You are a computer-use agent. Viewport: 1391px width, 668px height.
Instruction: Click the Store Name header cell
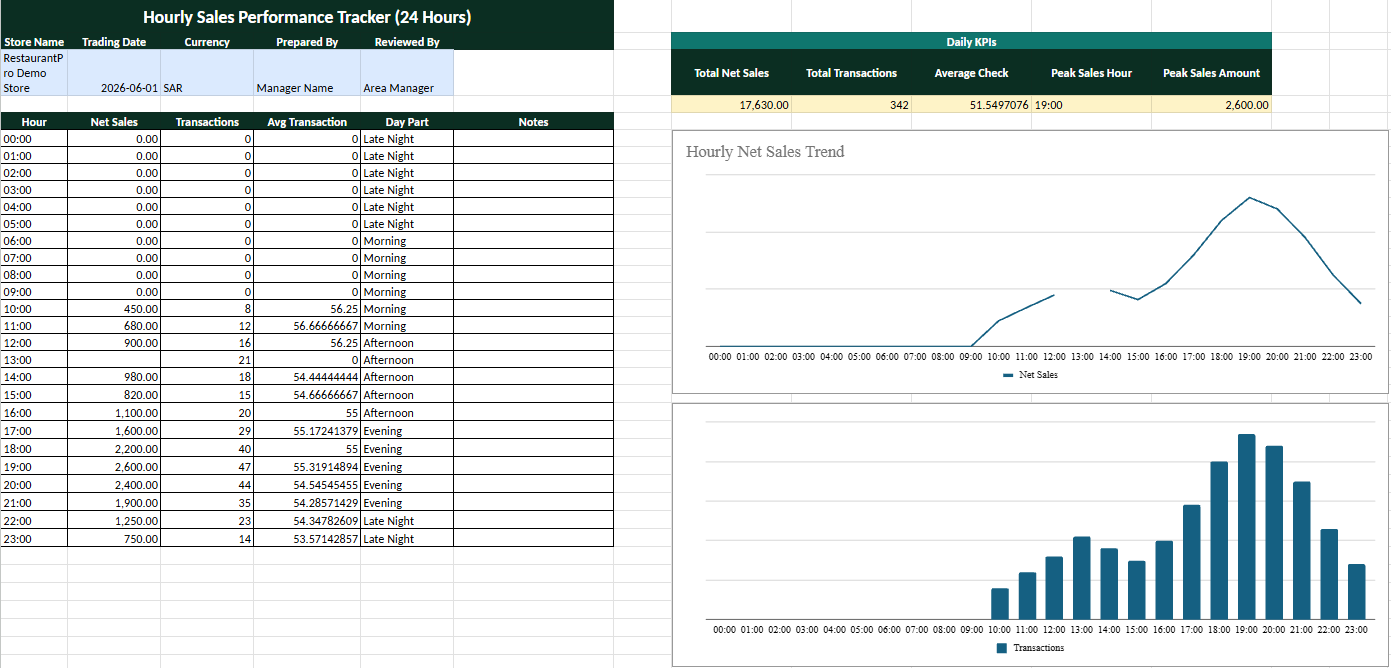[34, 42]
